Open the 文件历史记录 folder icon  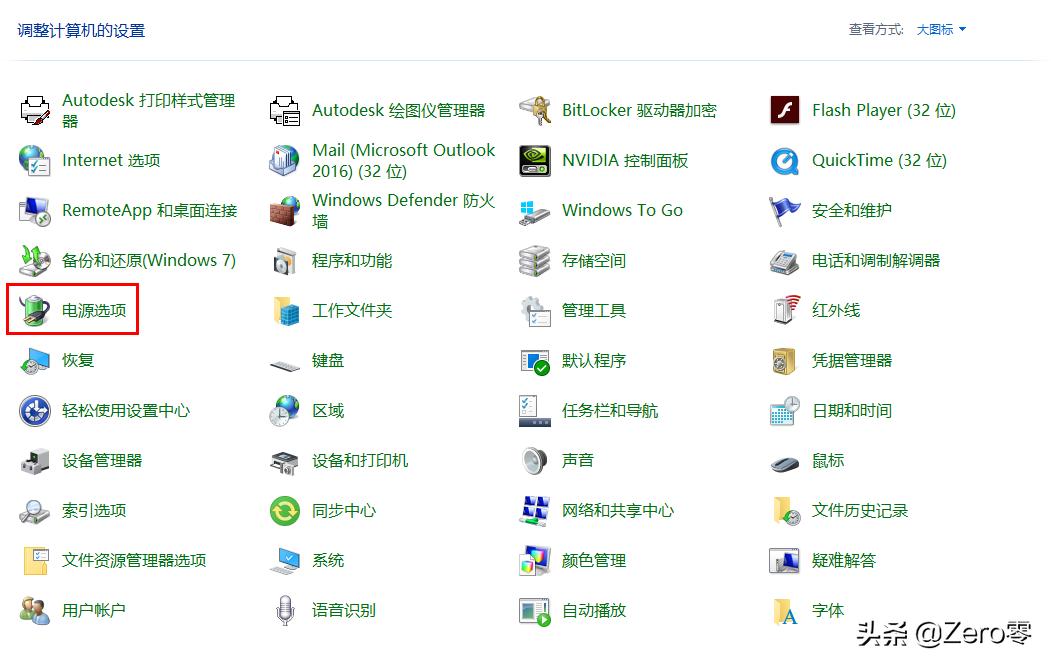tap(785, 511)
